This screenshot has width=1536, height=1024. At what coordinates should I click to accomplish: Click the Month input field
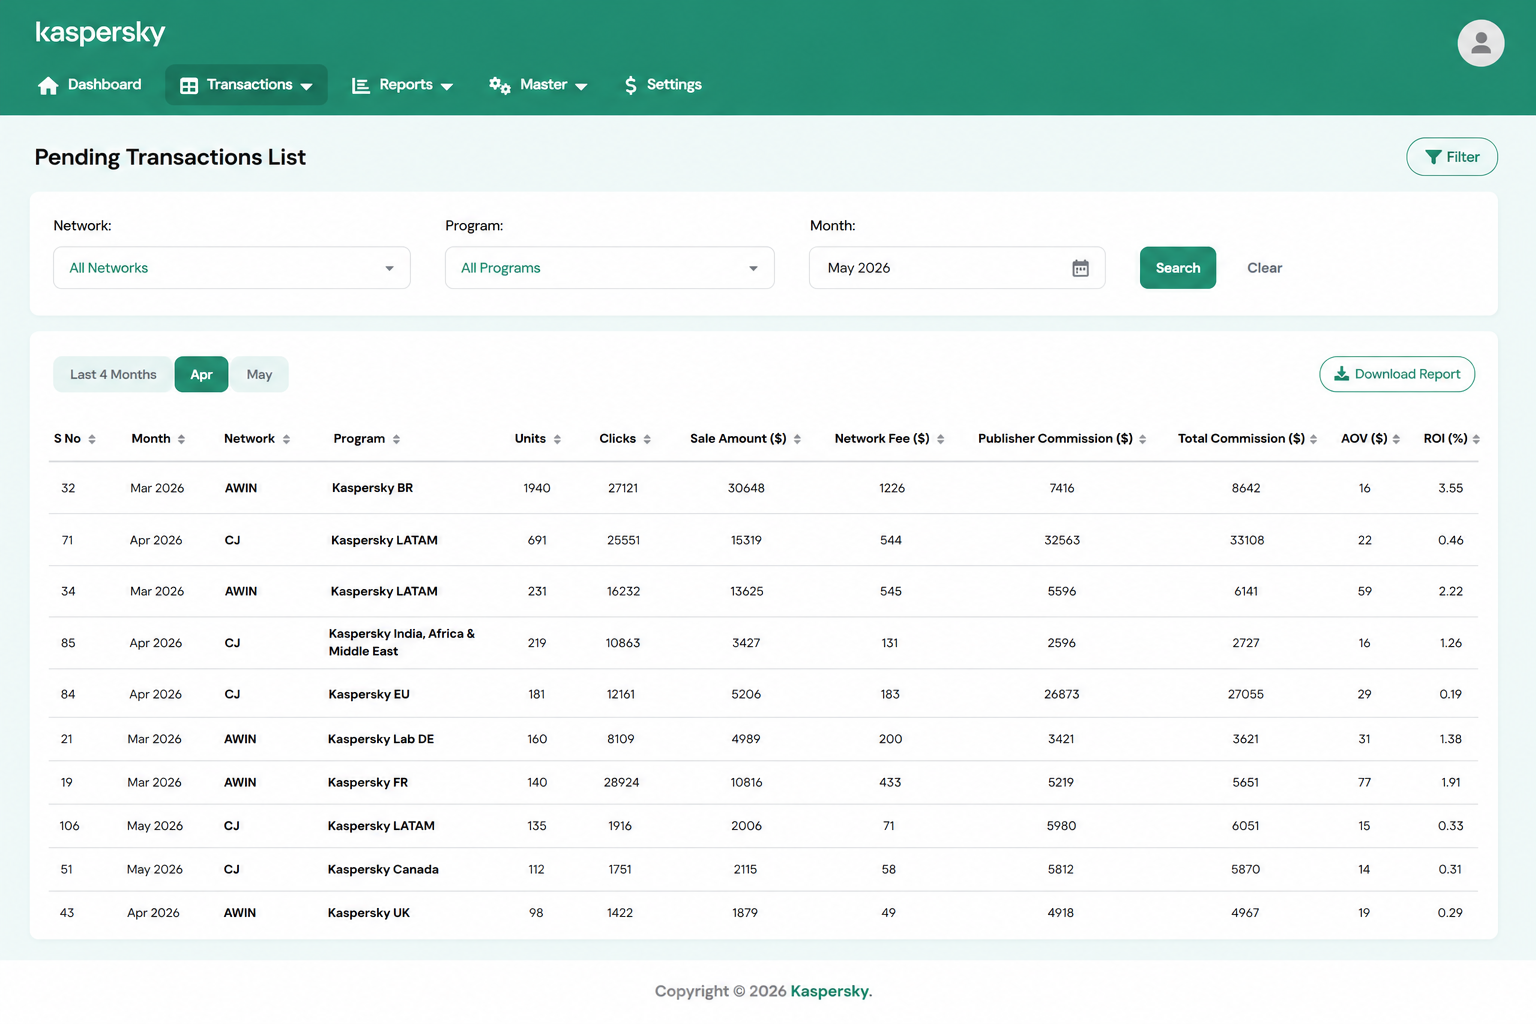pyautogui.click(x=957, y=268)
